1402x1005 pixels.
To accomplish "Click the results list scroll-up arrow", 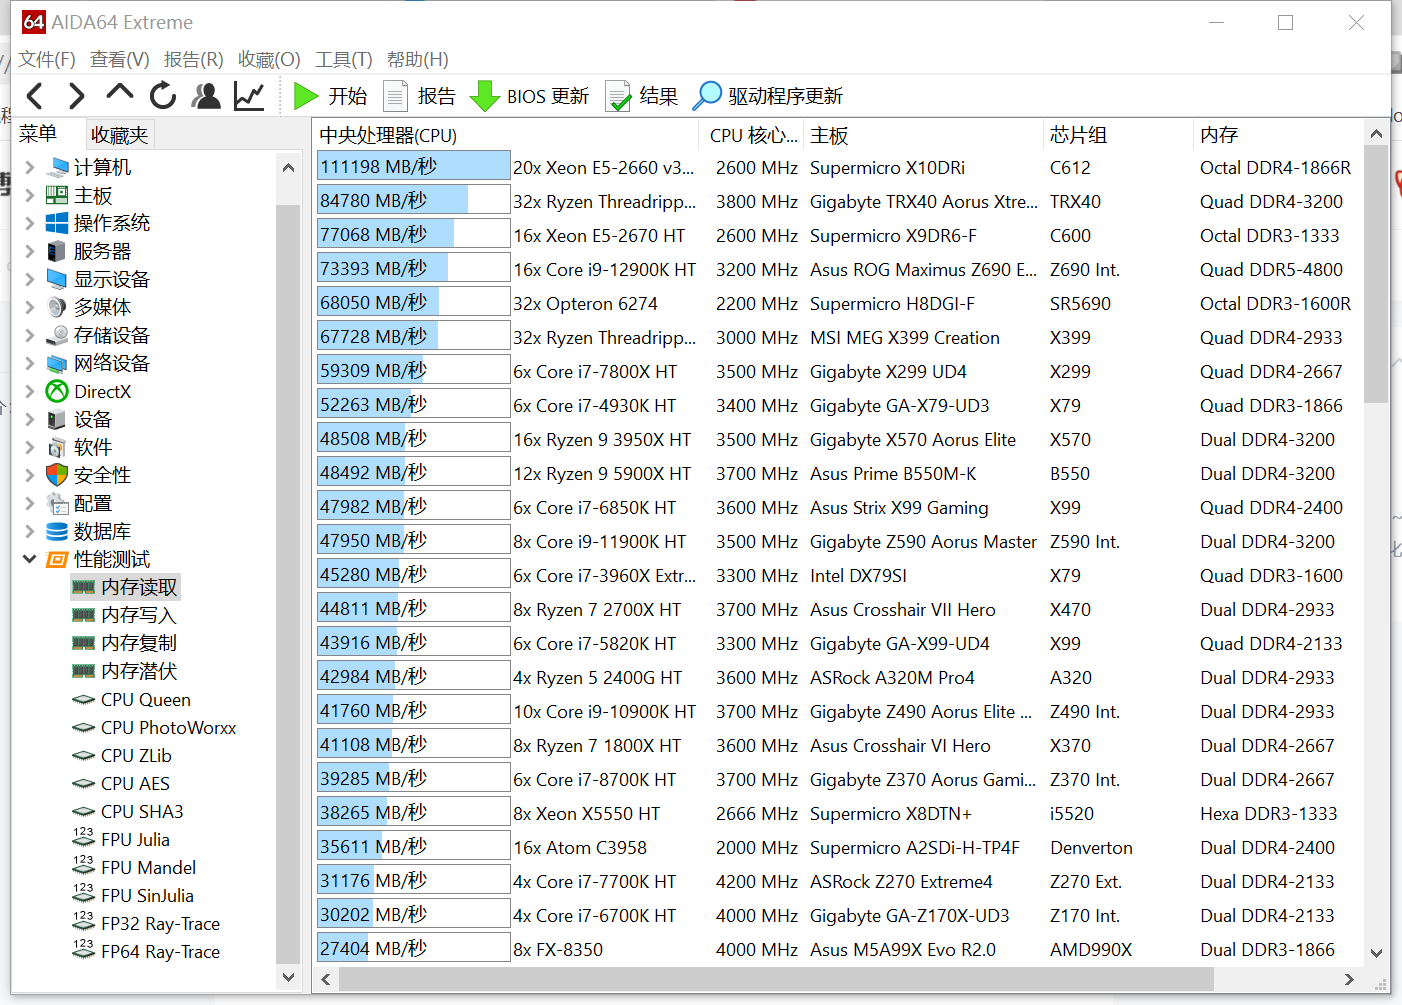I will pos(1376,133).
